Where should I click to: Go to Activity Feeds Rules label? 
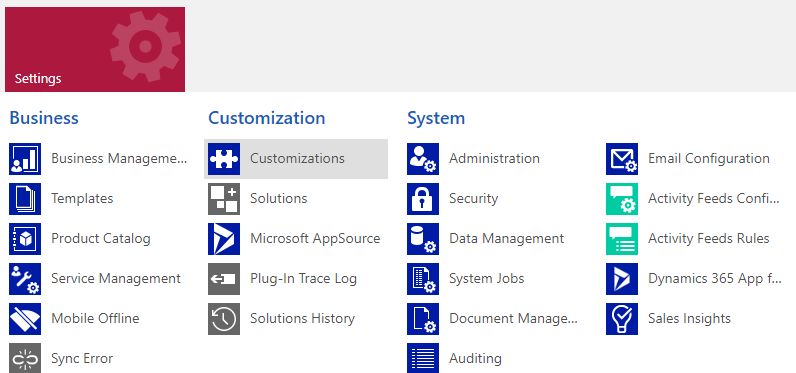[709, 239]
